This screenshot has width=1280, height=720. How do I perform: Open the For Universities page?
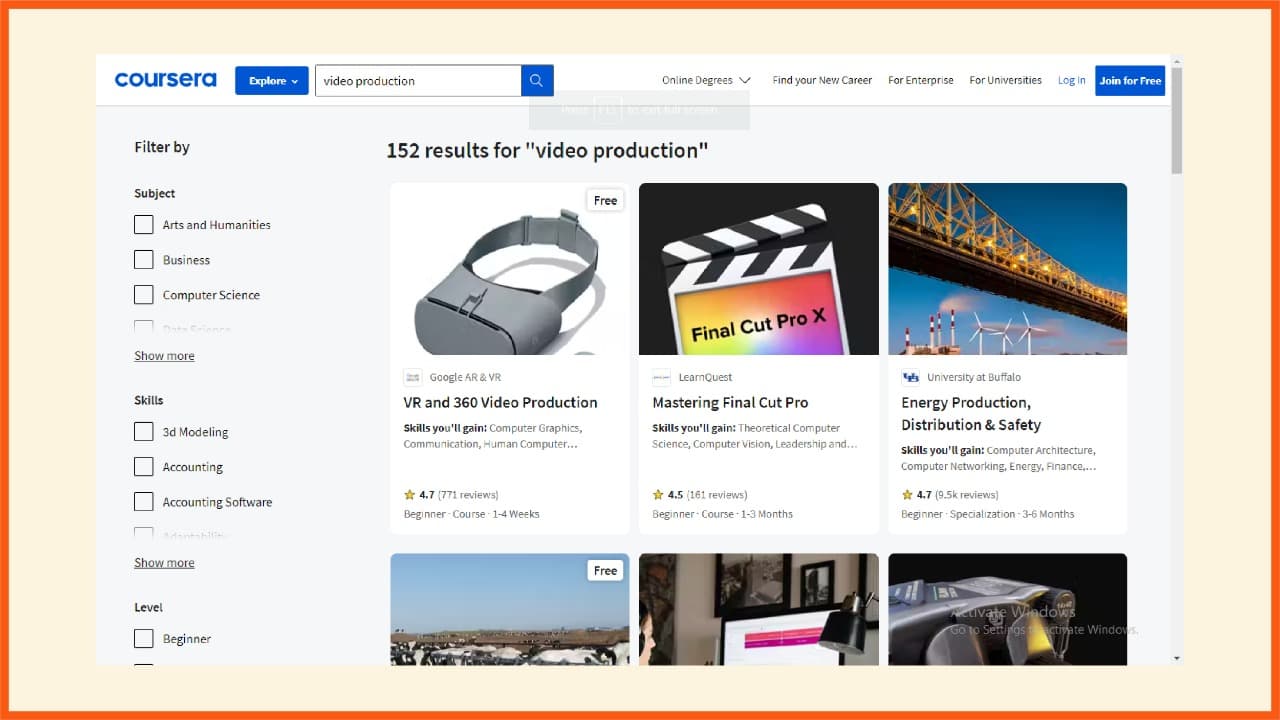pyautogui.click(x=1005, y=79)
